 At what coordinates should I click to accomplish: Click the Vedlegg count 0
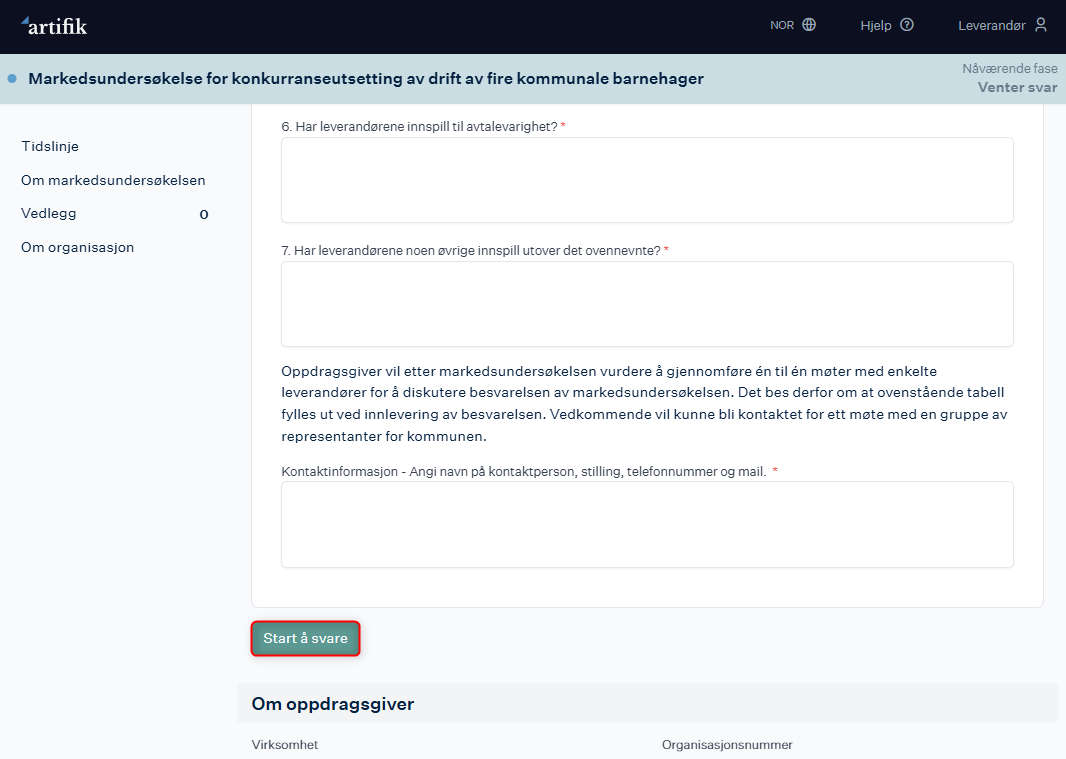pos(203,214)
